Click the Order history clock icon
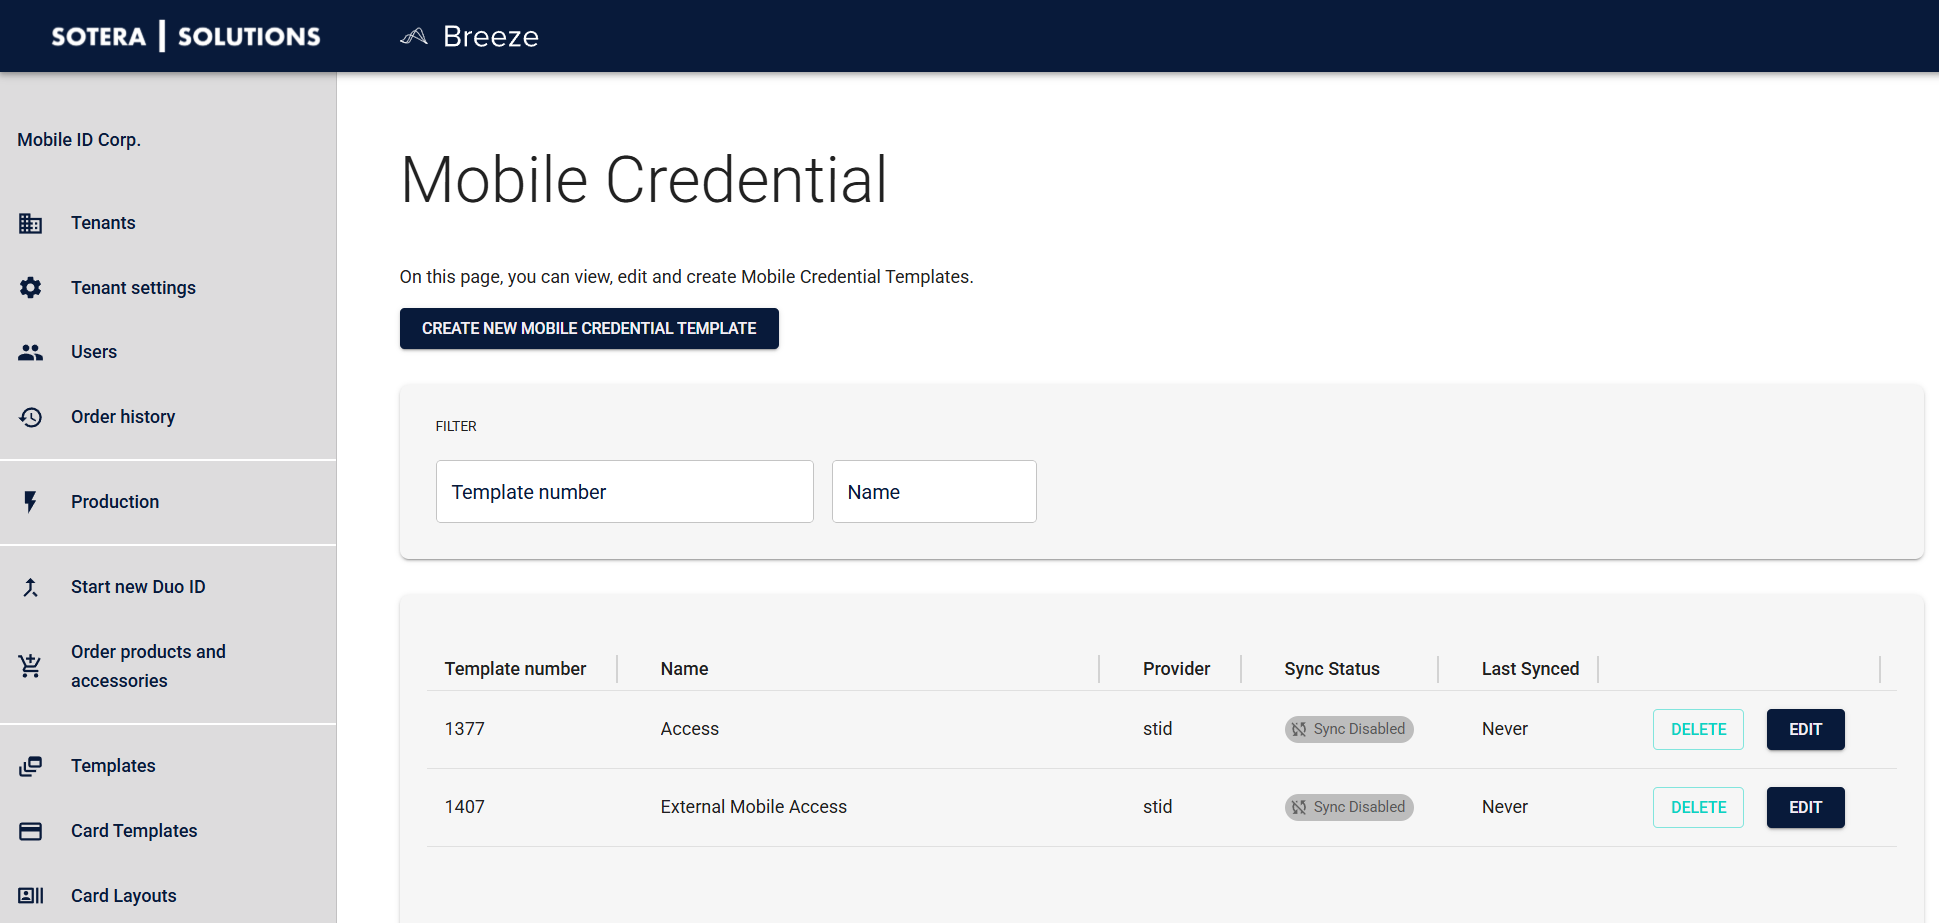The height and width of the screenshot is (923, 1939). click(30, 417)
